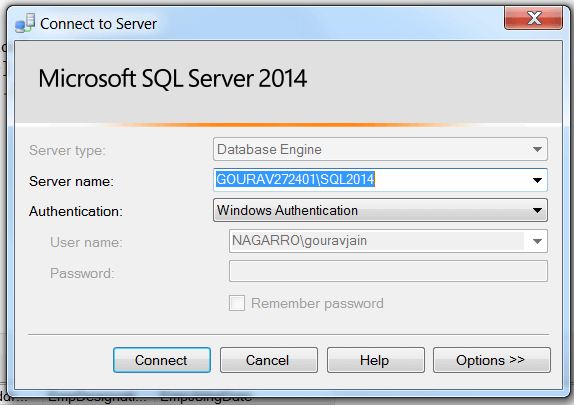Image resolution: width=574 pixels, height=405 pixels.
Task: Click the highlighted server name GOURAV272401\SQL2014
Action: 295,179
